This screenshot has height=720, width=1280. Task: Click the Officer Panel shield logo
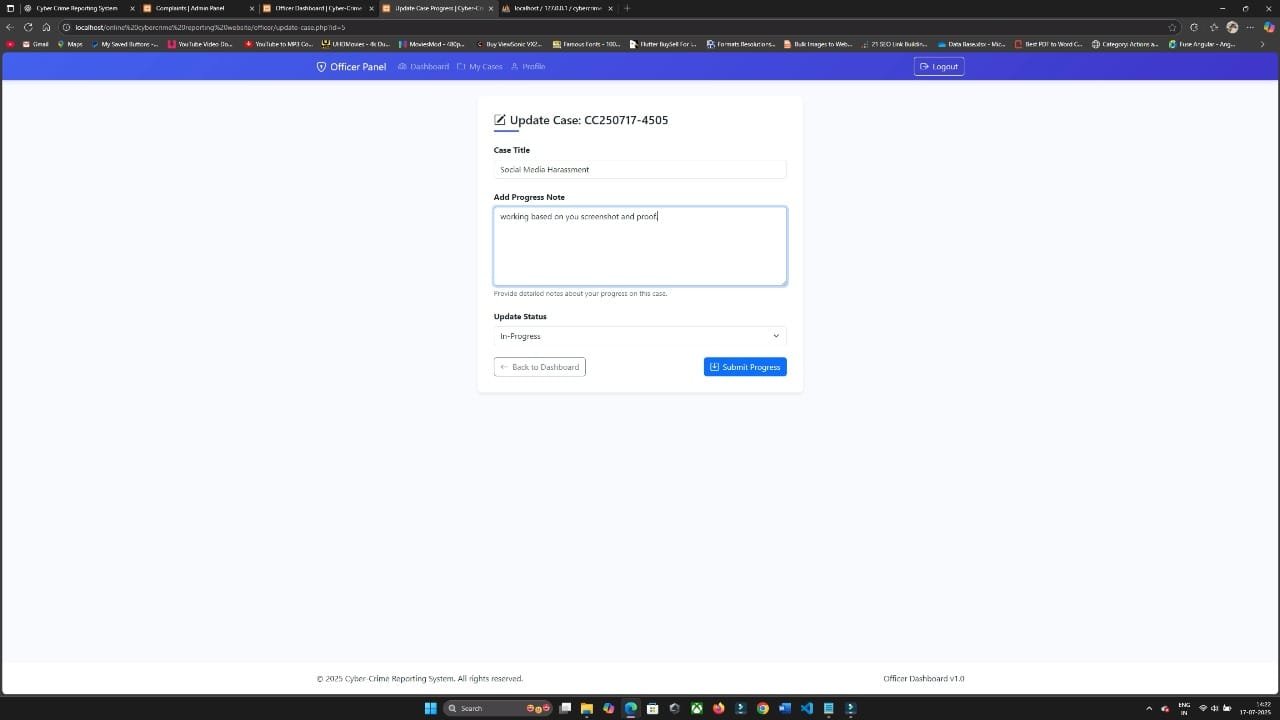[321, 67]
